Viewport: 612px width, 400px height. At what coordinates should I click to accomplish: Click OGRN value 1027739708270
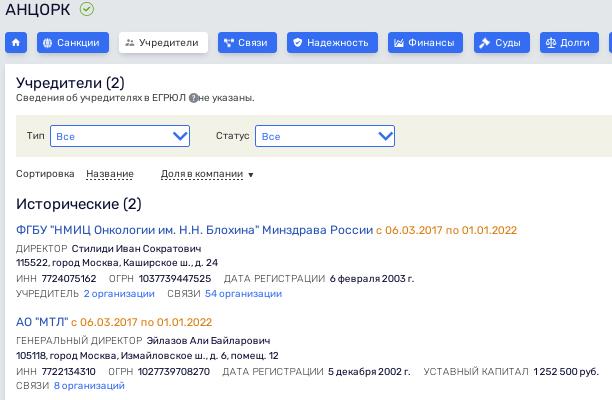[174, 372]
